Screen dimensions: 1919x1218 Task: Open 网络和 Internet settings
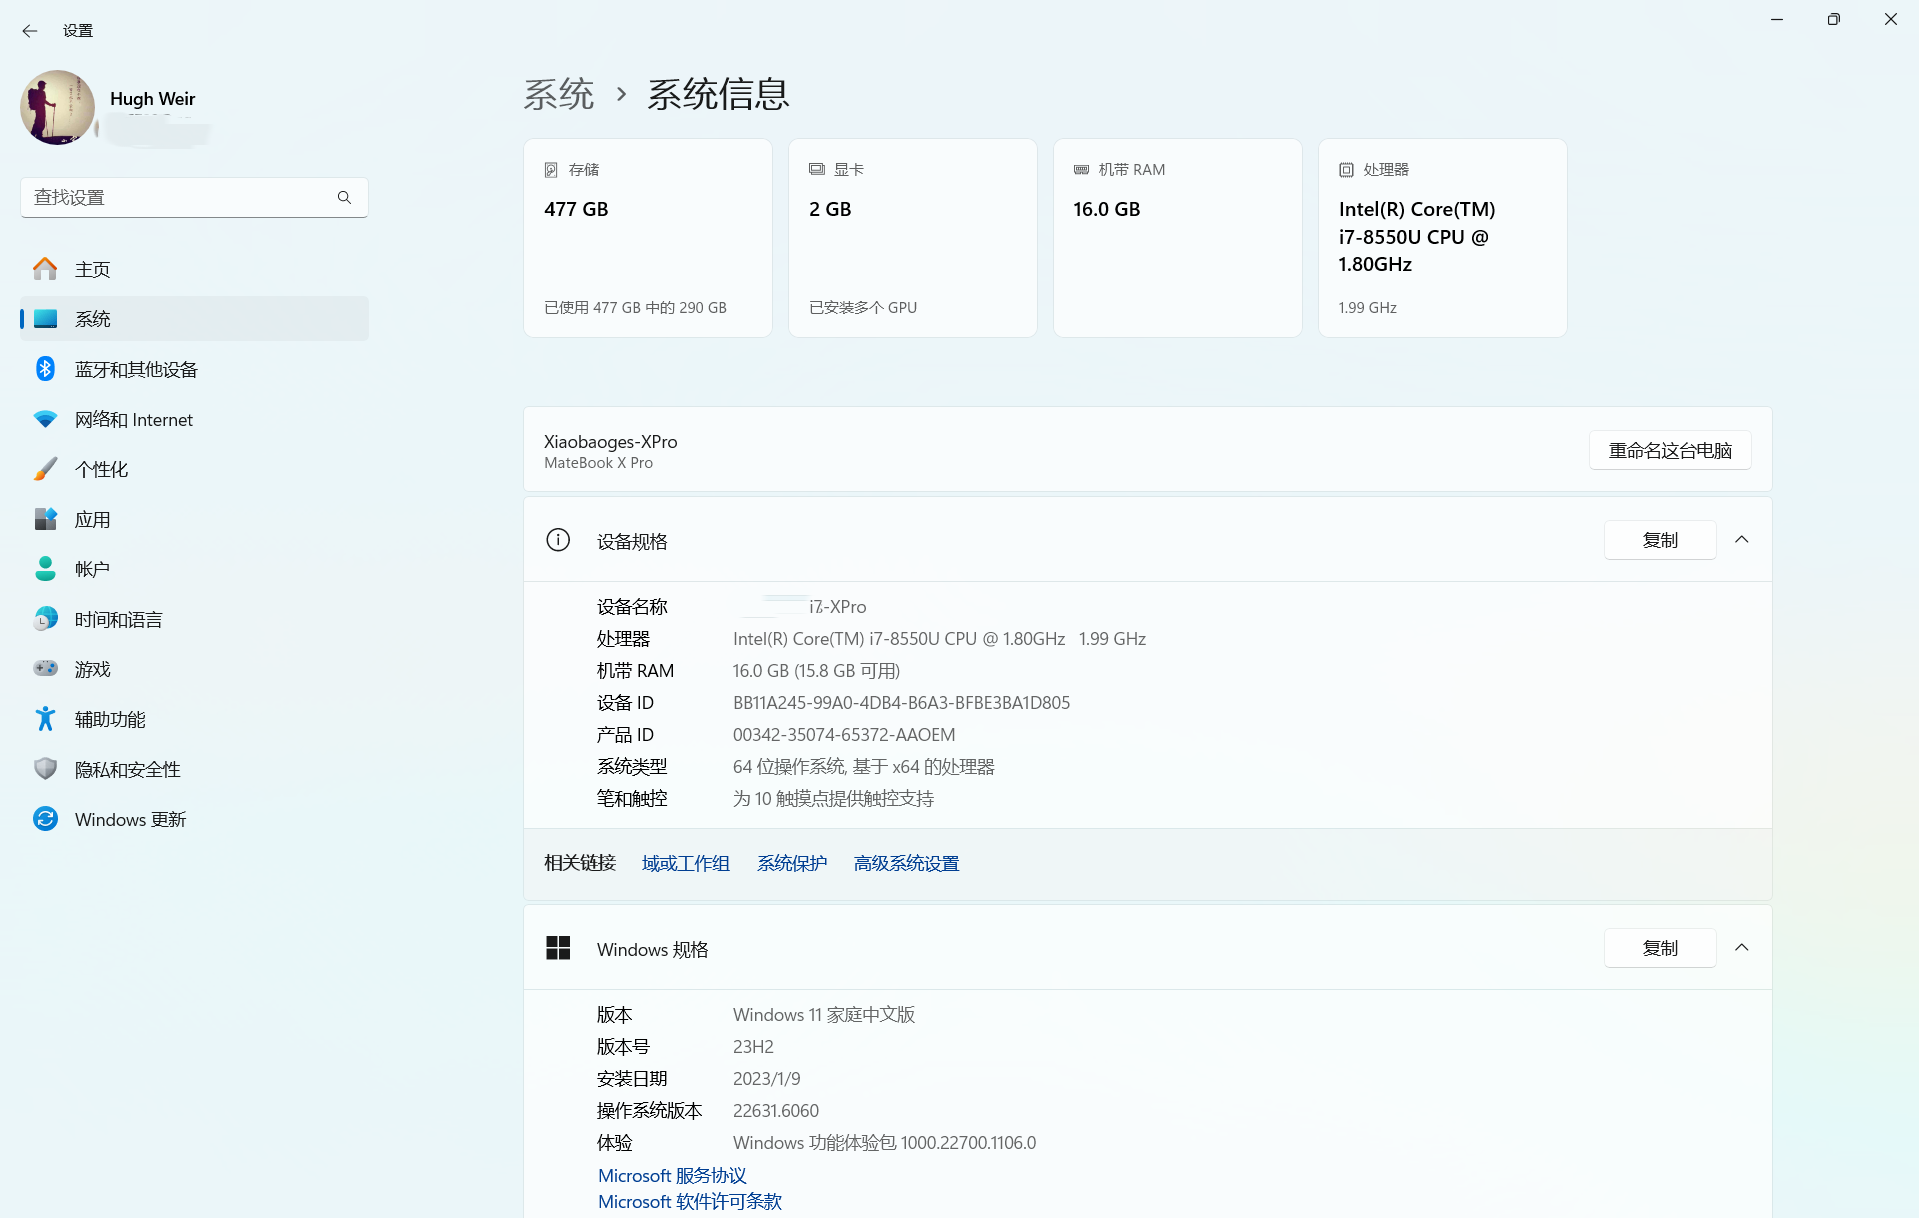point(133,419)
